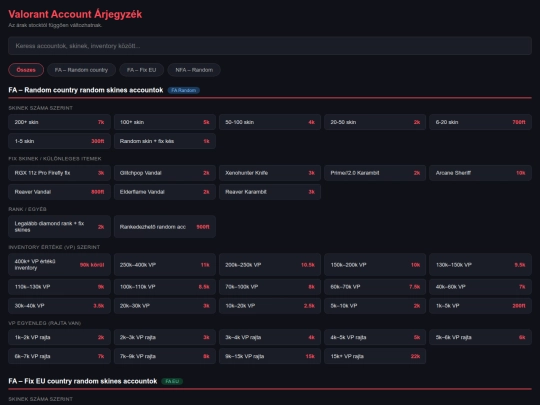Click the Random skin + fix kés card

[x=165, y=141]
